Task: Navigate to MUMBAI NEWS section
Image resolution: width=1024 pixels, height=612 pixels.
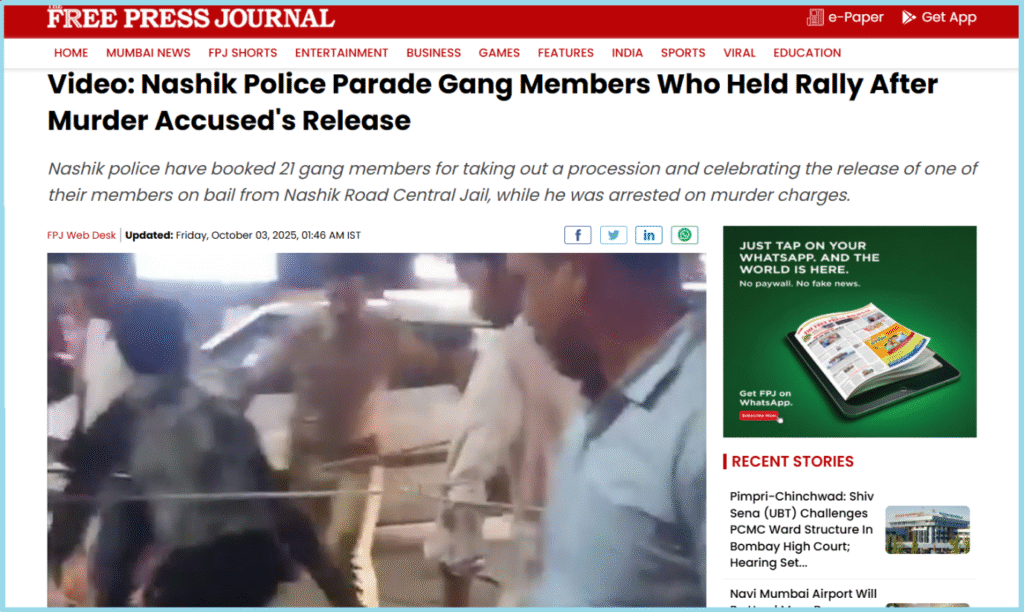Action: (148, 53)
